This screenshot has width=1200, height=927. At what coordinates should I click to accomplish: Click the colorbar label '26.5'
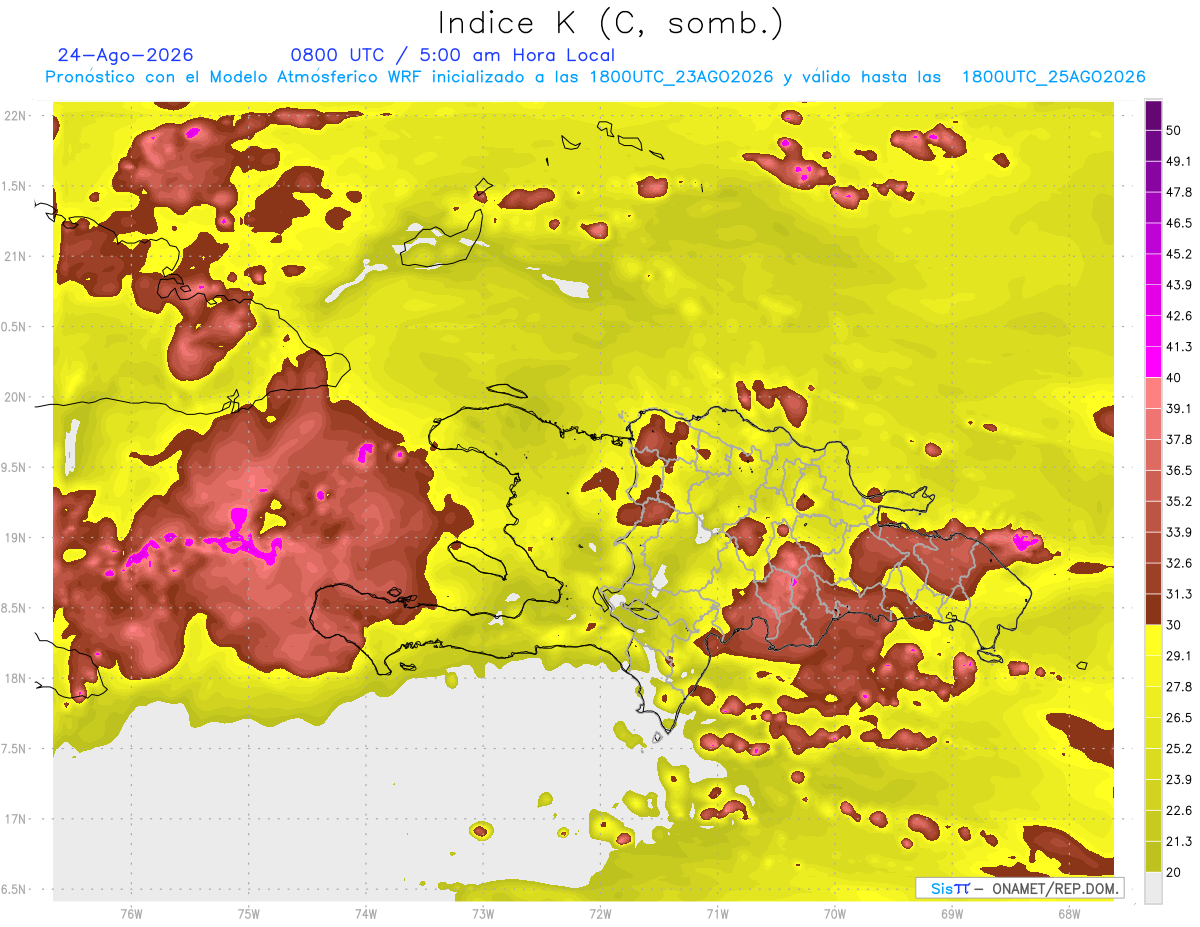pyautogui.click(x=1179, y=718)
